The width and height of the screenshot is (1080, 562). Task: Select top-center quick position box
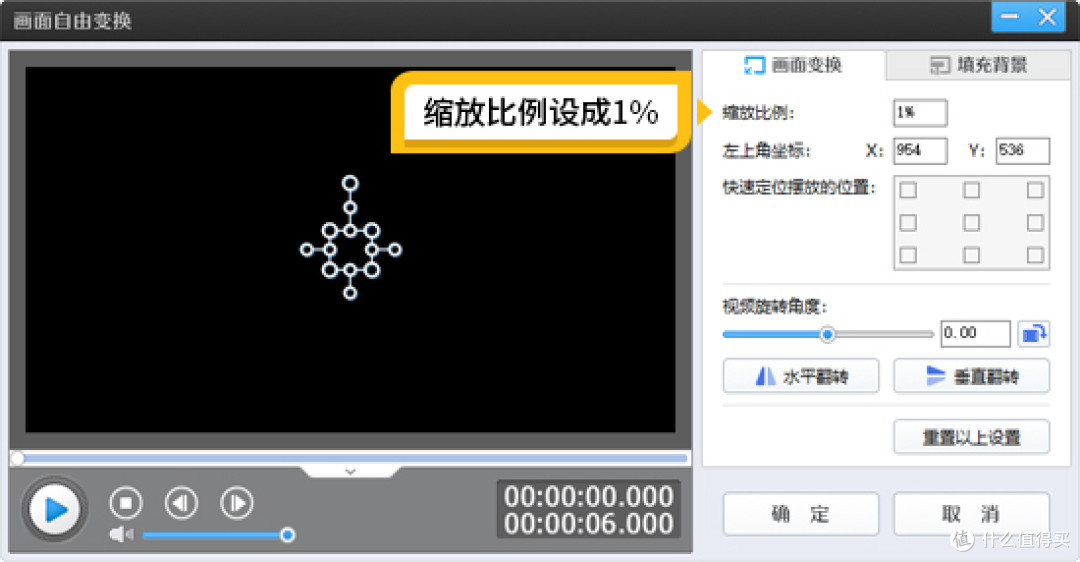(971, 190)
